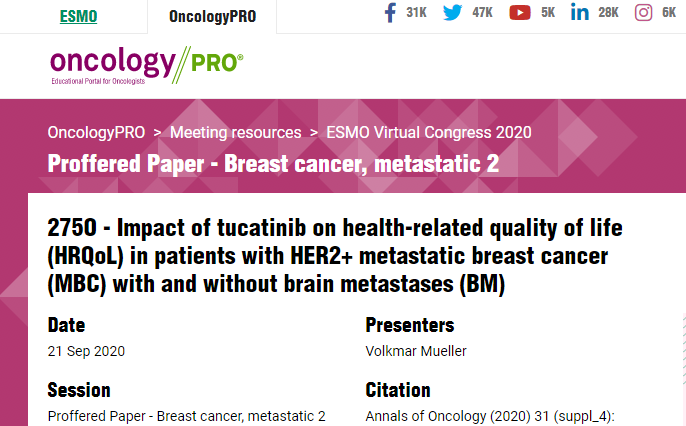Screen dimensions: 686x426
Task: Open the ESMO Facebook page icon
Action: tap(390, 13)
